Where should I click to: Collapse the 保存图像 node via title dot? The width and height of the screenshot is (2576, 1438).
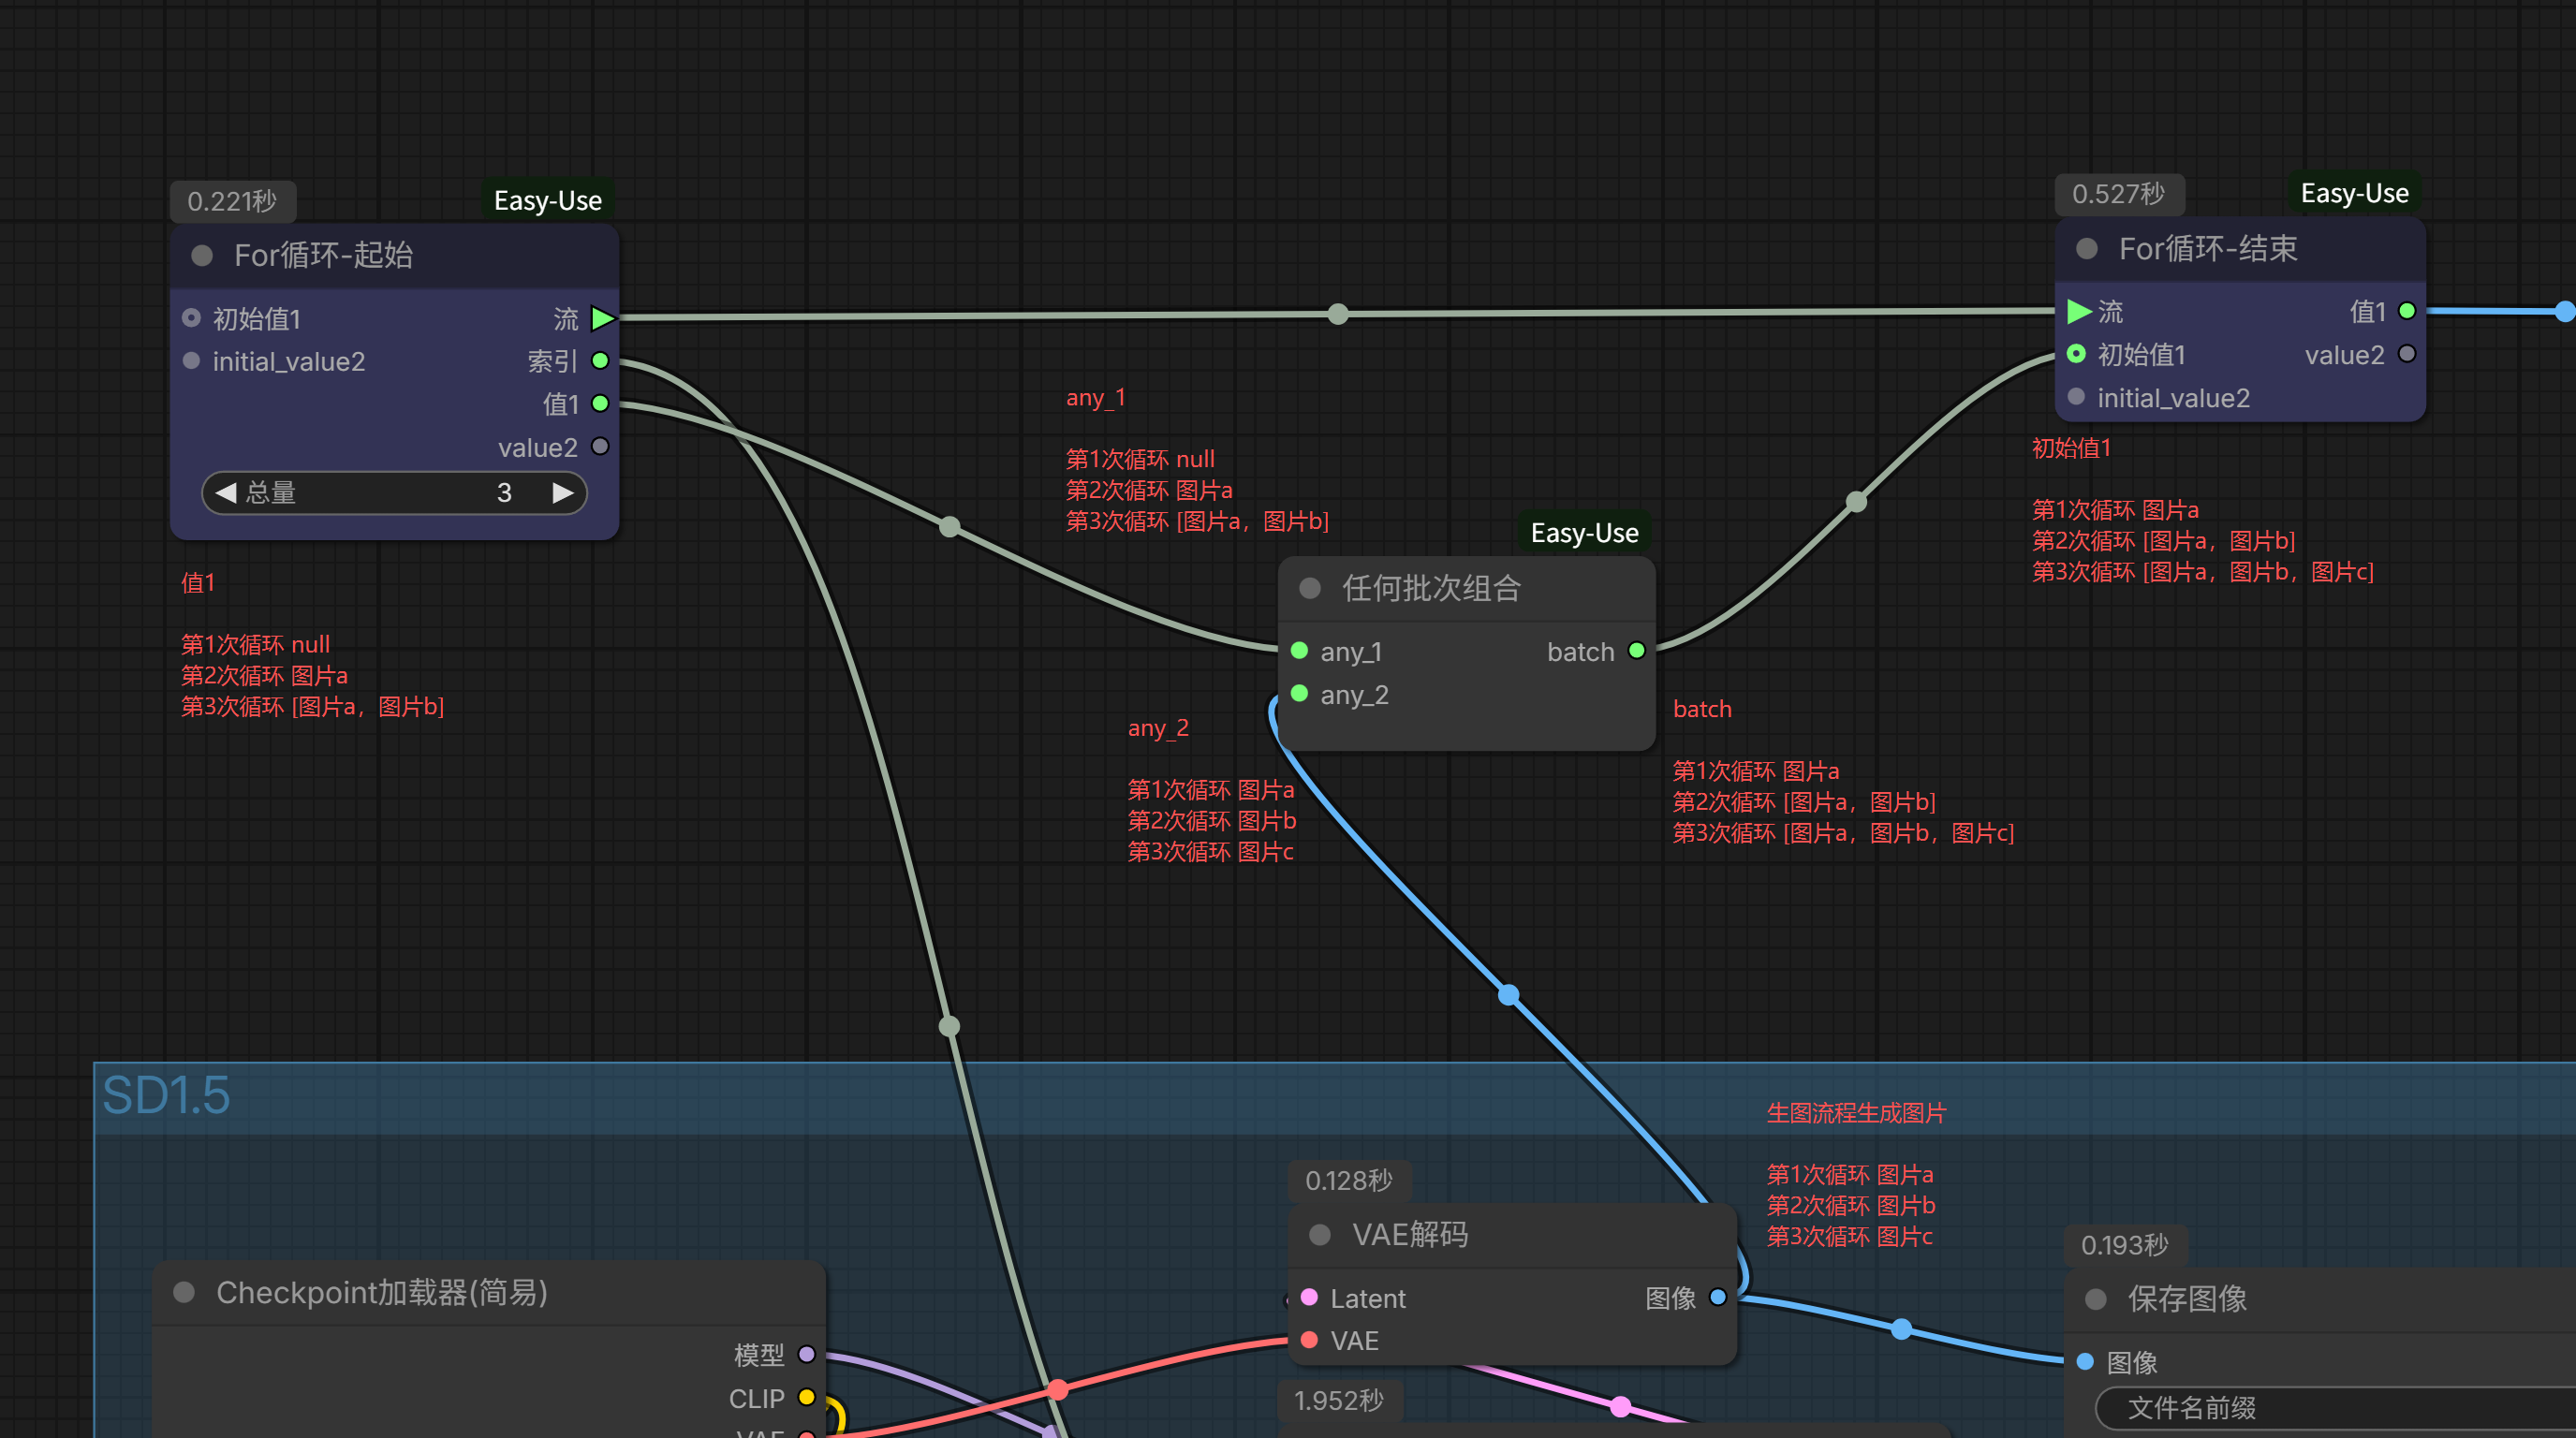click(2095, 1298)
